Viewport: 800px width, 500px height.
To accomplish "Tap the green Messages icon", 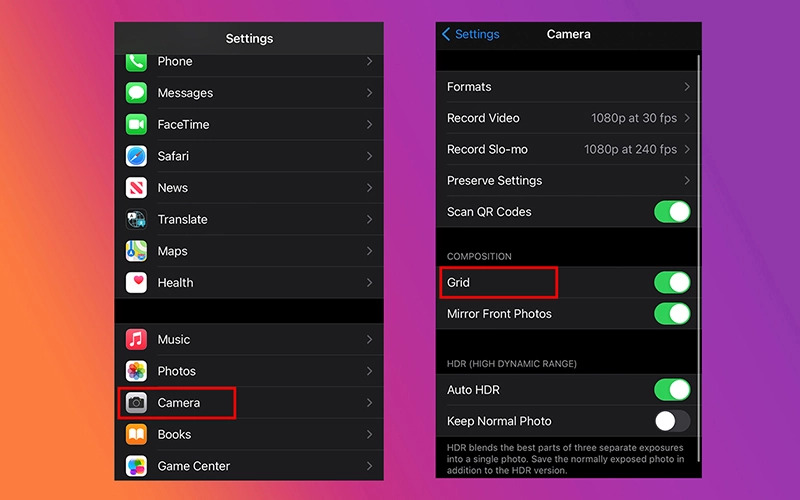I will (136, 93).
